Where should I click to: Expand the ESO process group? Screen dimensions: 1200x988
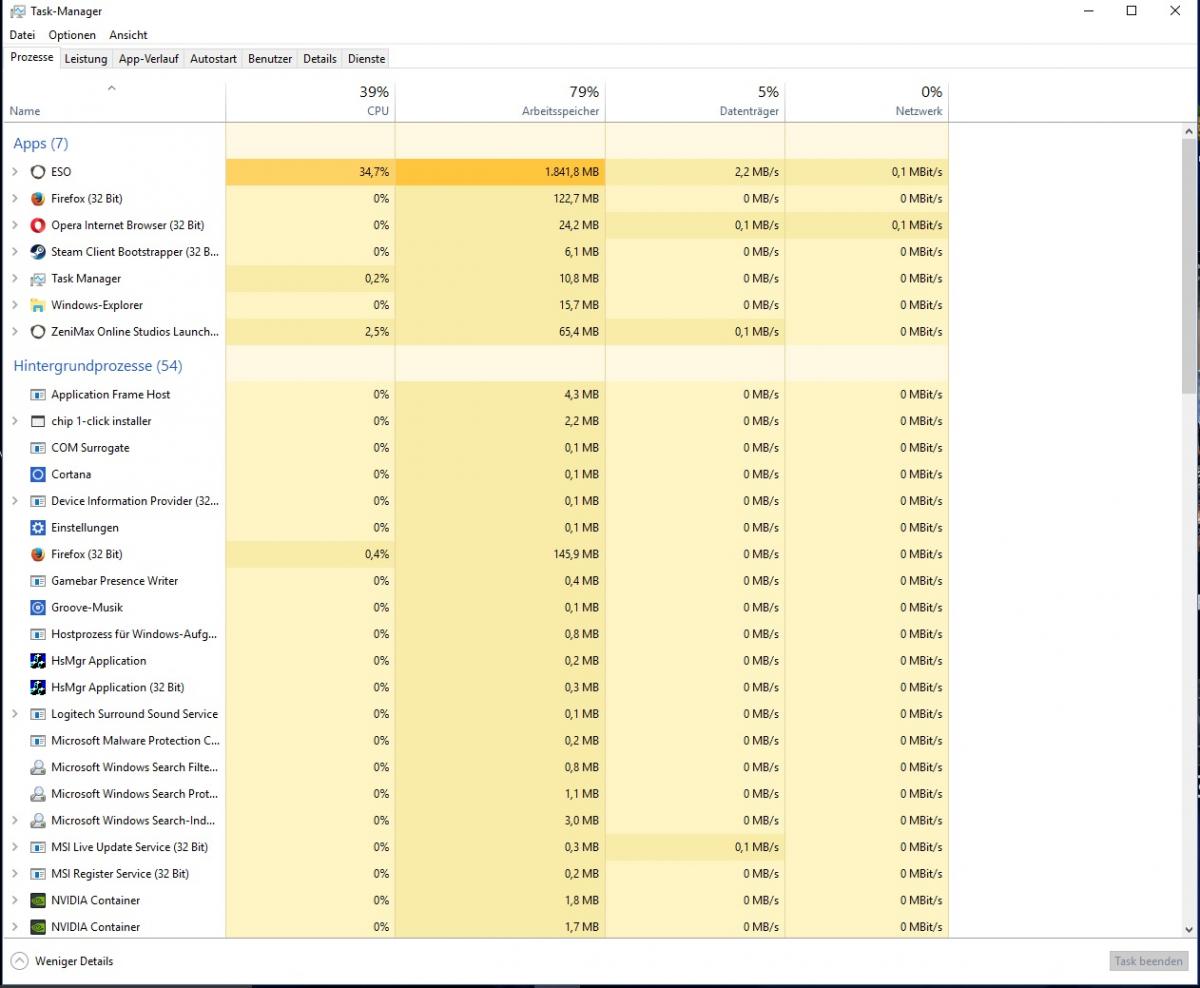coord(14,172)
